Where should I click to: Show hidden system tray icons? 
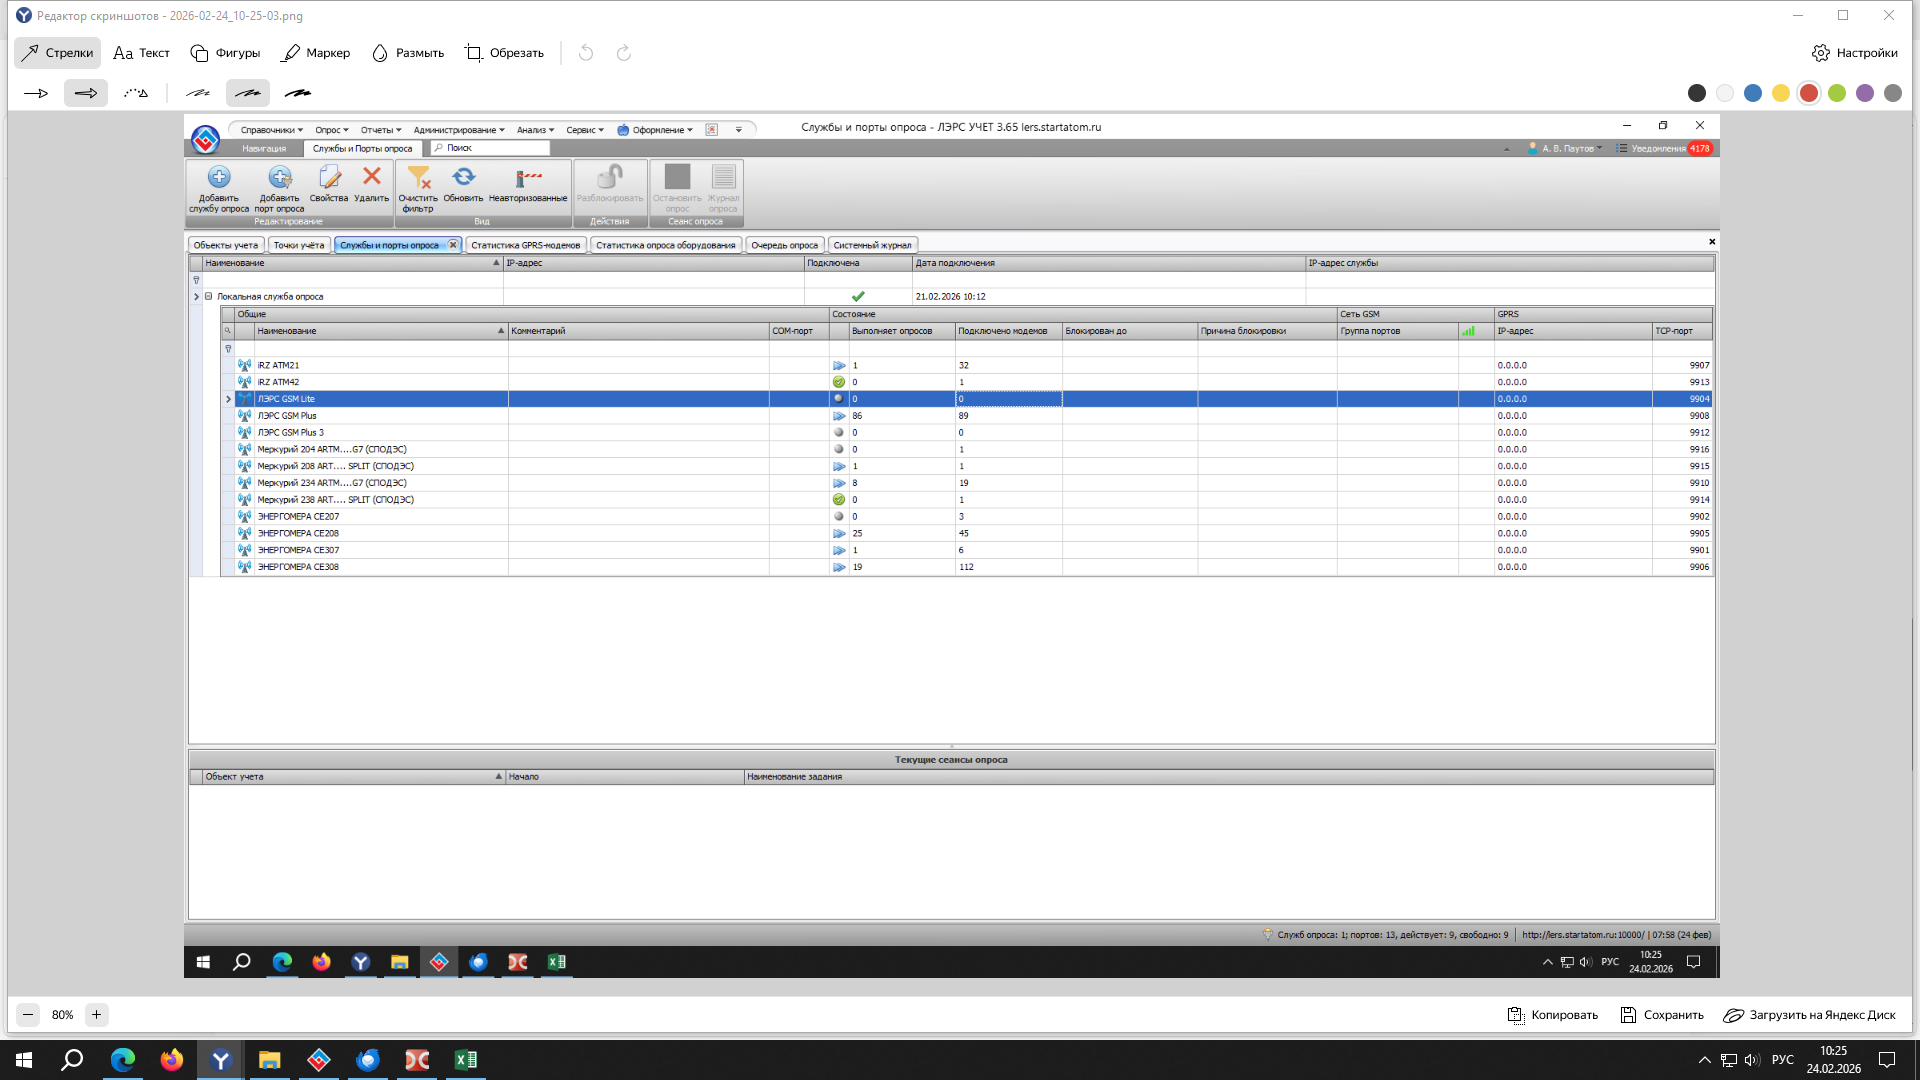(x=1704, y=1060)
